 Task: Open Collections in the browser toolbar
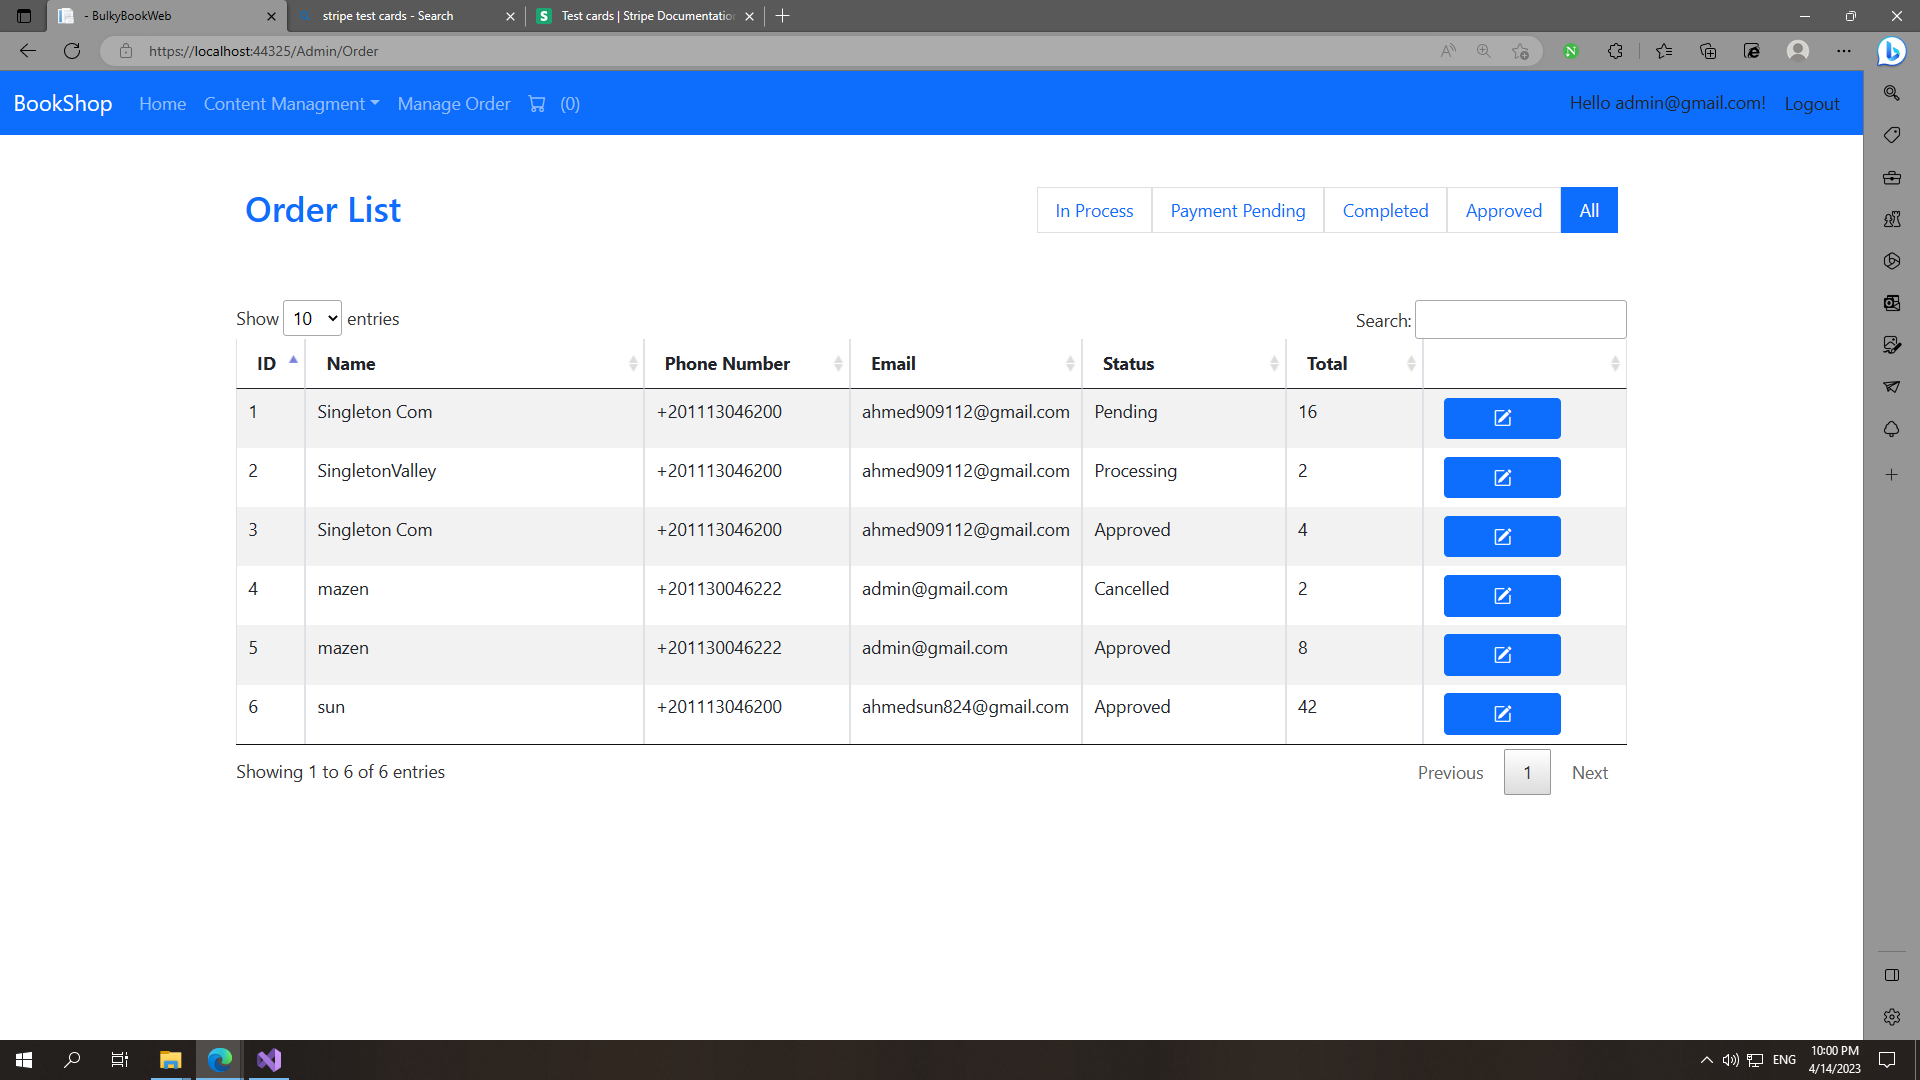(1708, 51)
